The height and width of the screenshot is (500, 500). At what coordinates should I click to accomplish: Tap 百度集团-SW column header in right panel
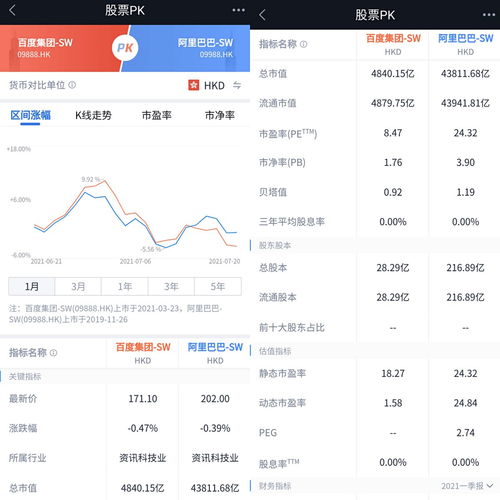pos(393,44)
